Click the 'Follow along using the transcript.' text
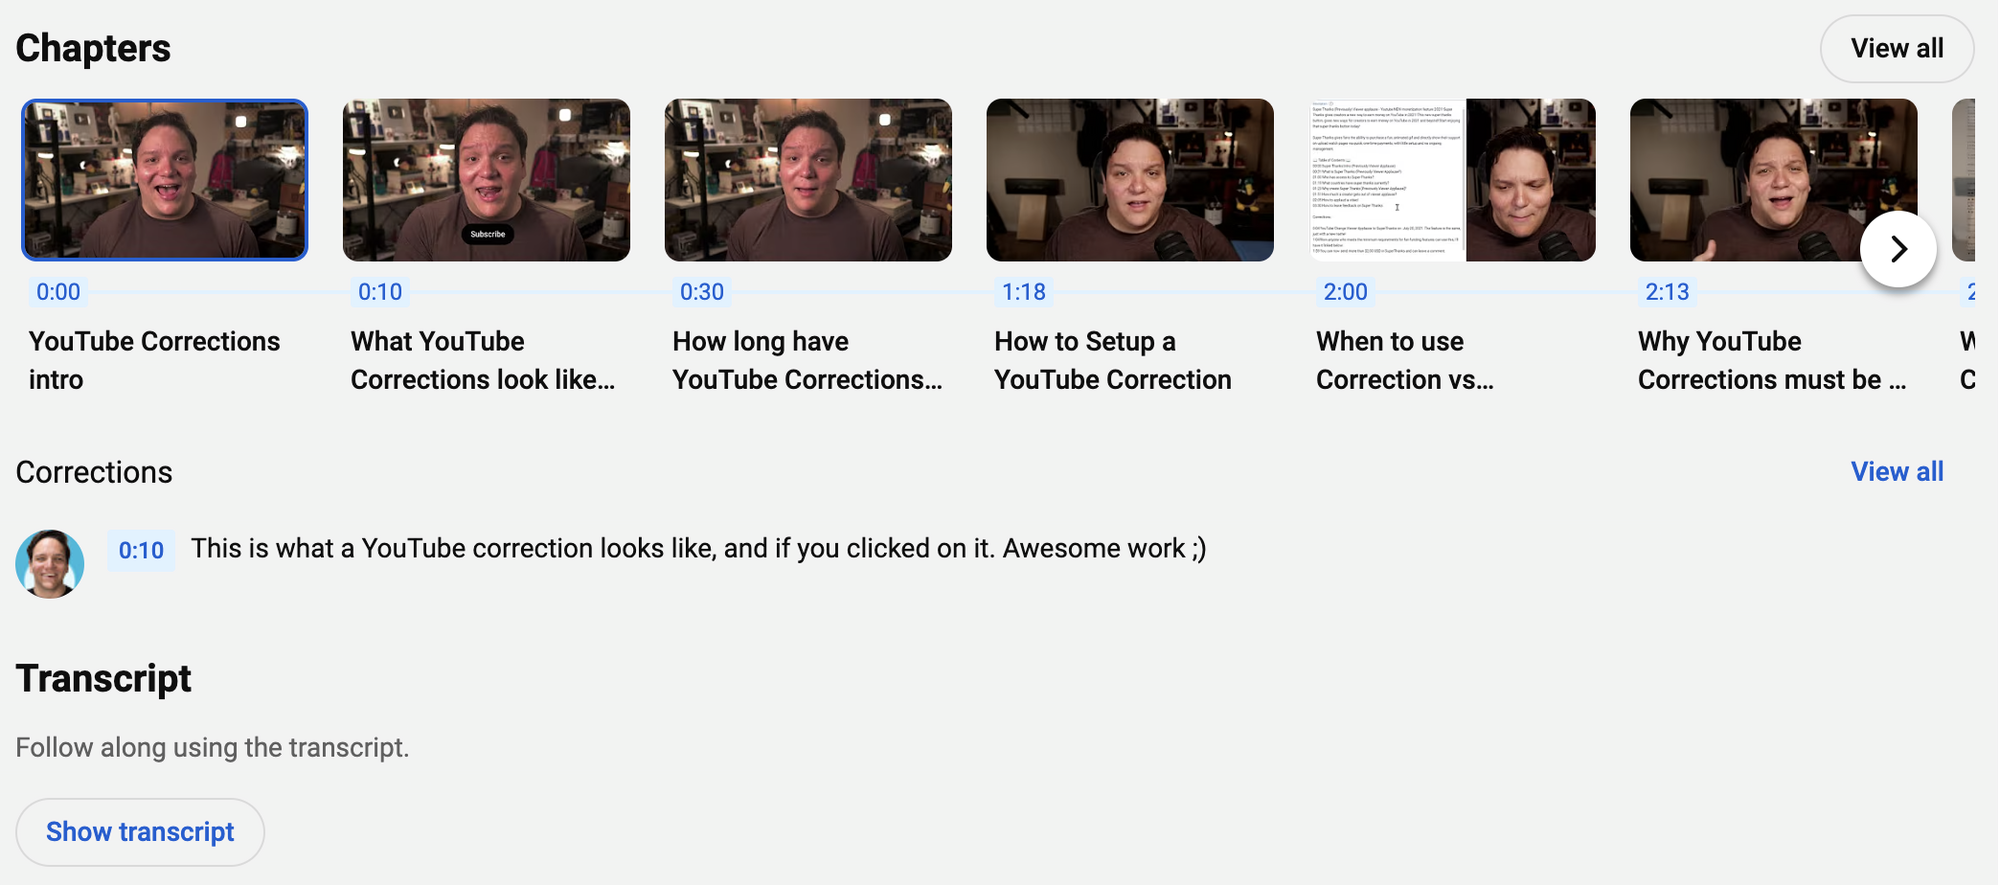Viewport: 2000px width, 885px height. pyautogui.click(x=212, y=748)
